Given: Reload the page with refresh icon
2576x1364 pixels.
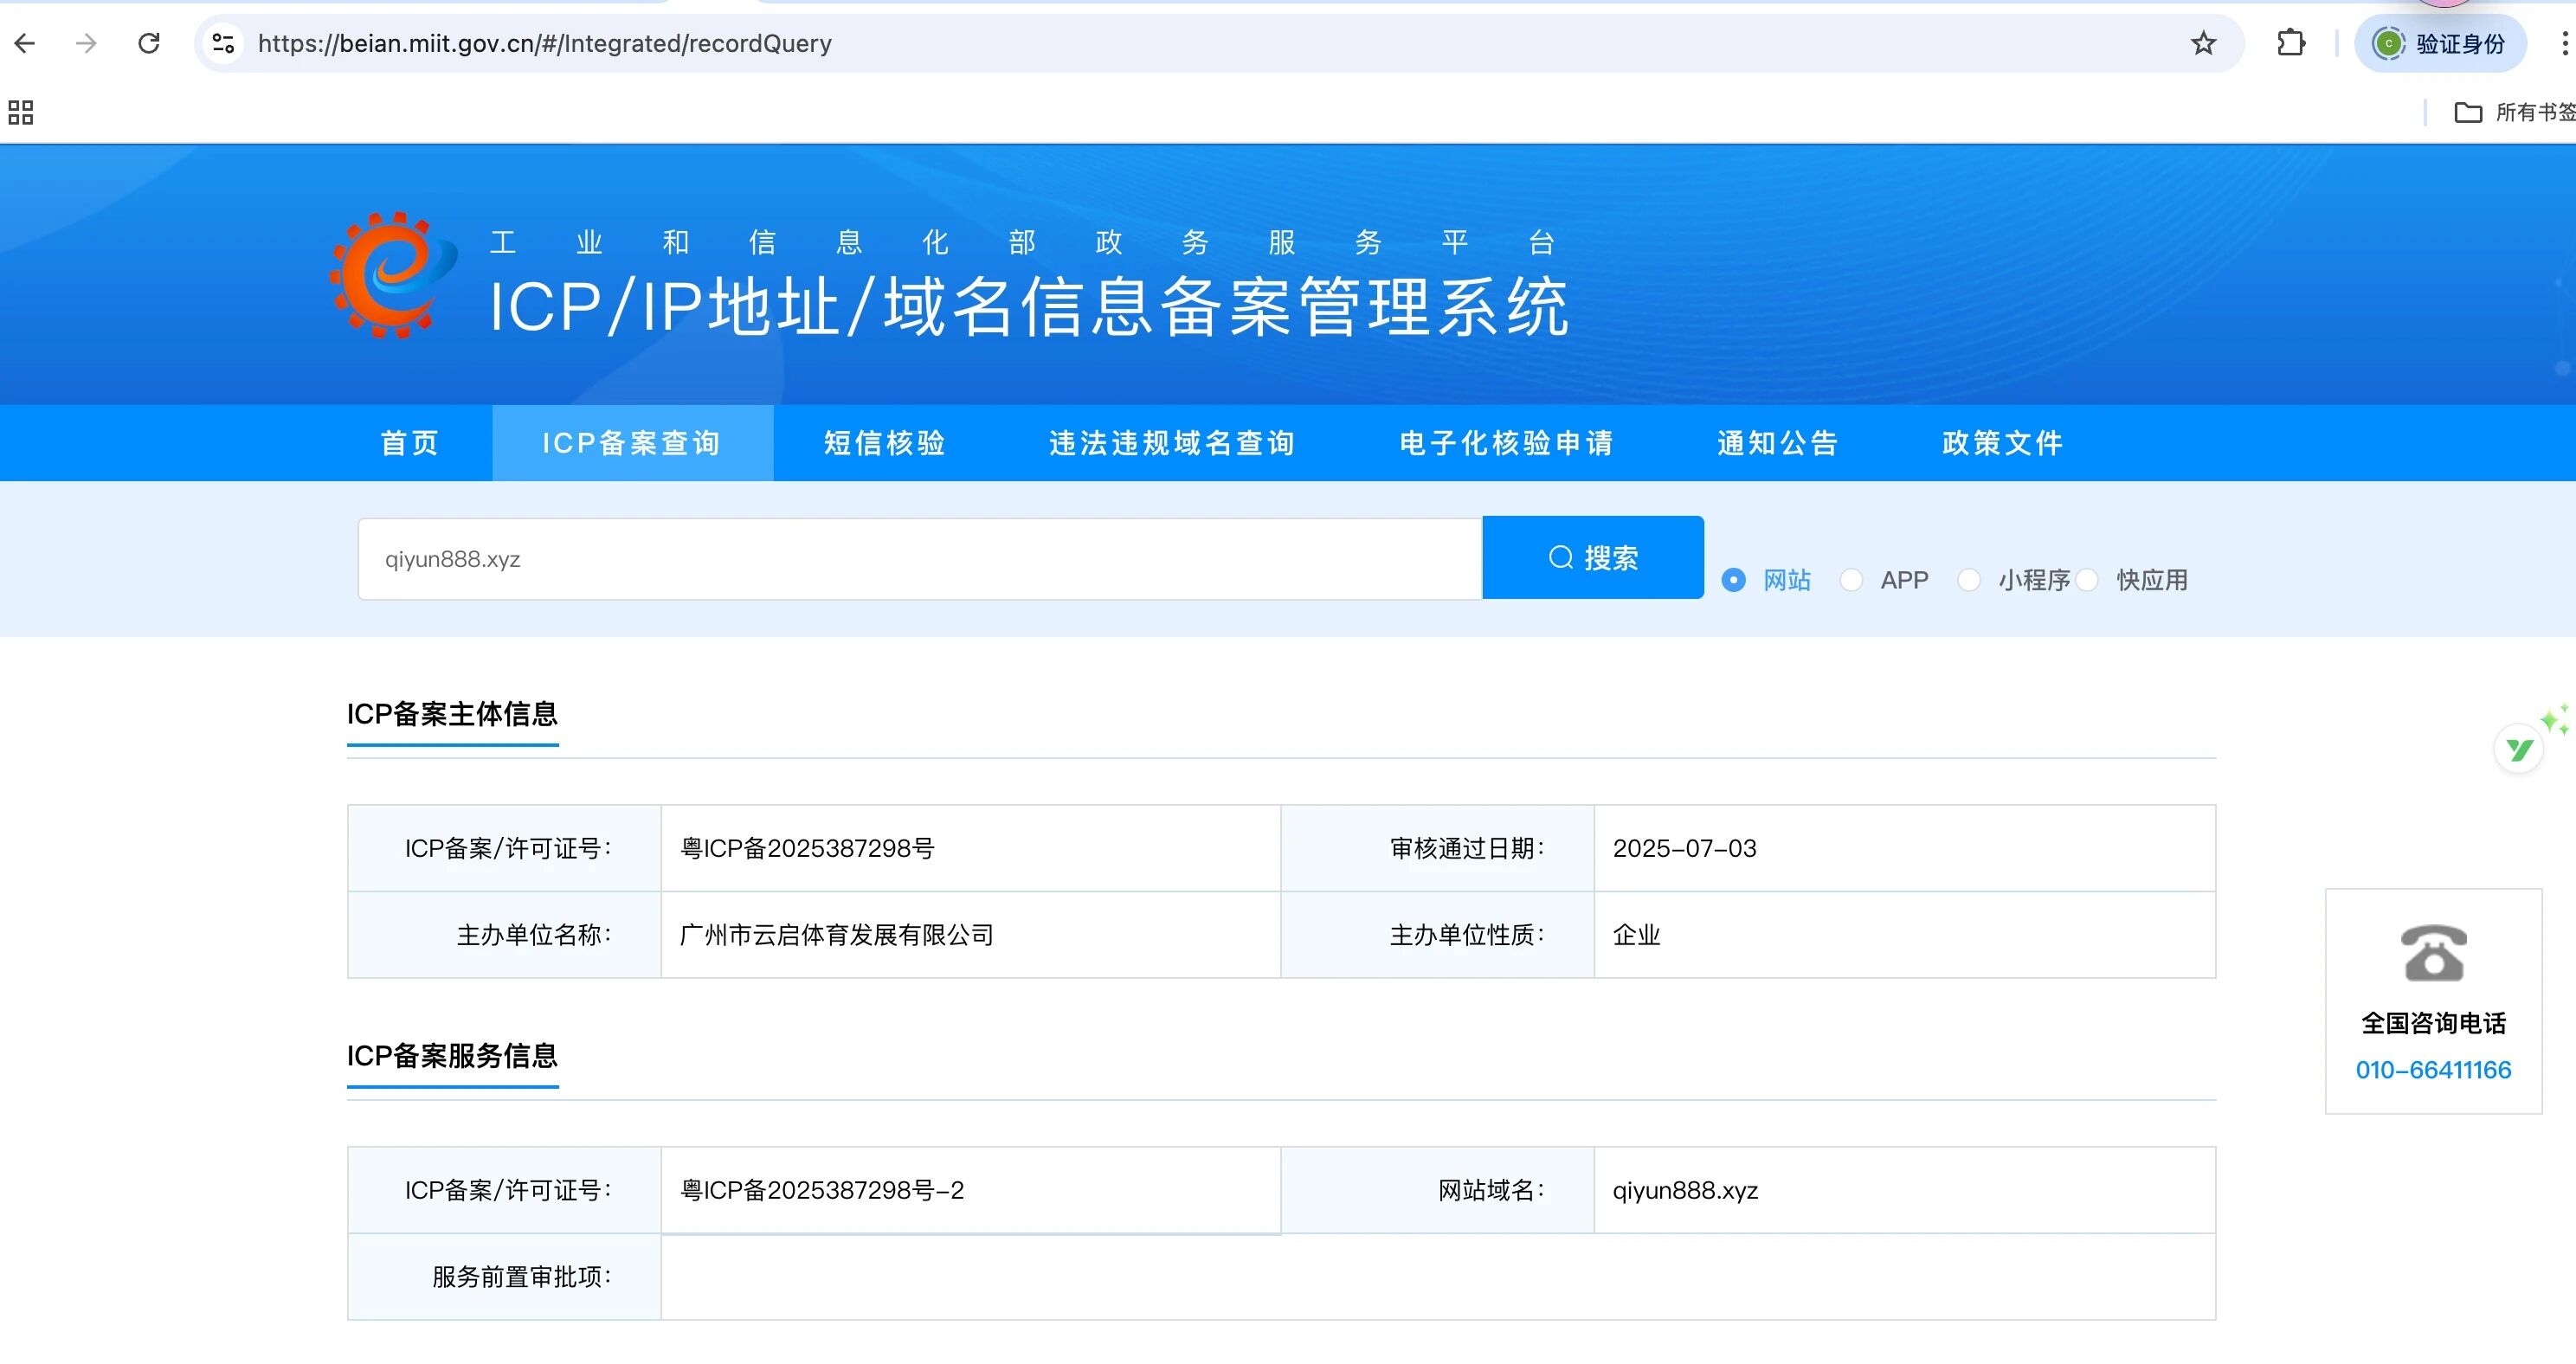Looking at the screenshot, I should click(149, 43).
